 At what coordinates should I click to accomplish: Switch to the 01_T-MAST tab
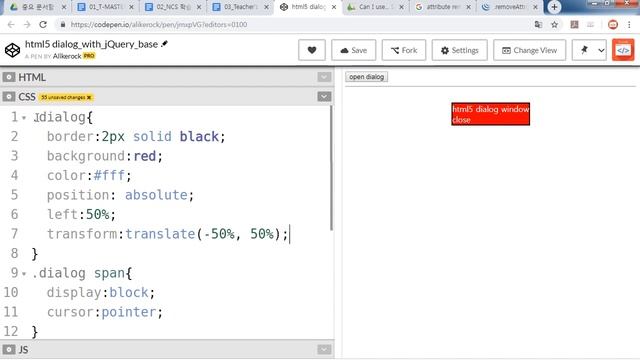pos(105,7)
